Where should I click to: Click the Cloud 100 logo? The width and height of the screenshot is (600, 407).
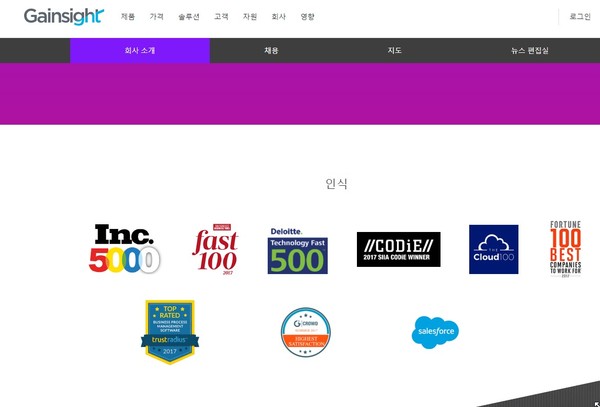click(x=494, y=249)
